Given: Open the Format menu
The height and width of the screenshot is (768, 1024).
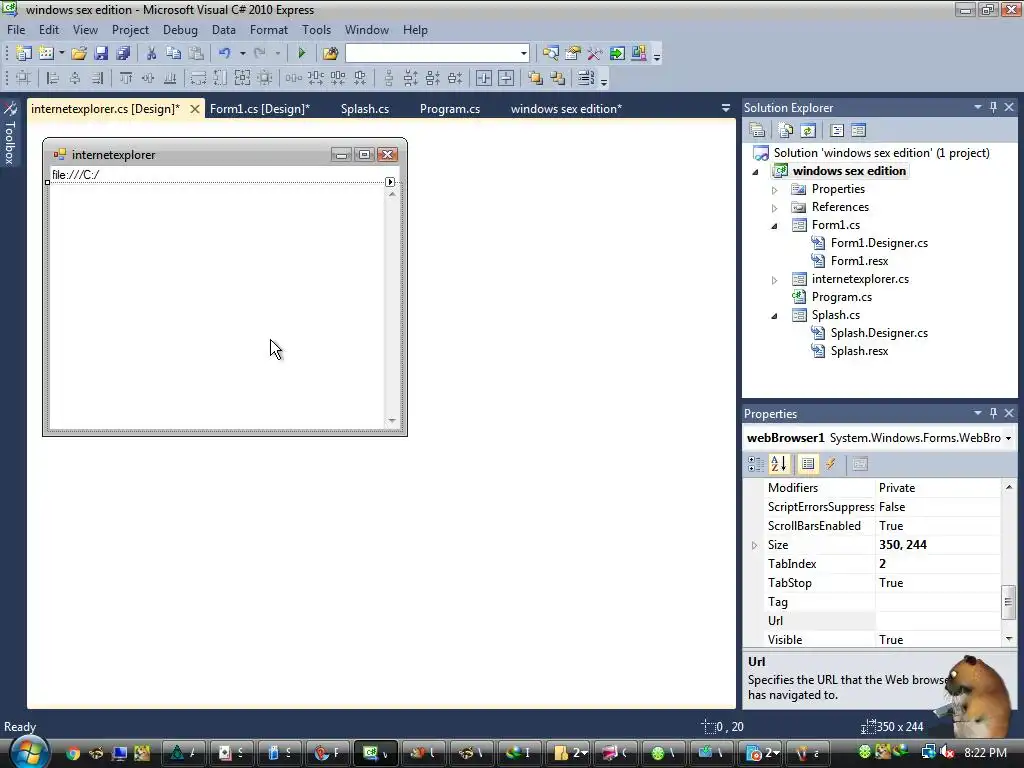Looking at the screenshot, I should click(x=268, y=30).
